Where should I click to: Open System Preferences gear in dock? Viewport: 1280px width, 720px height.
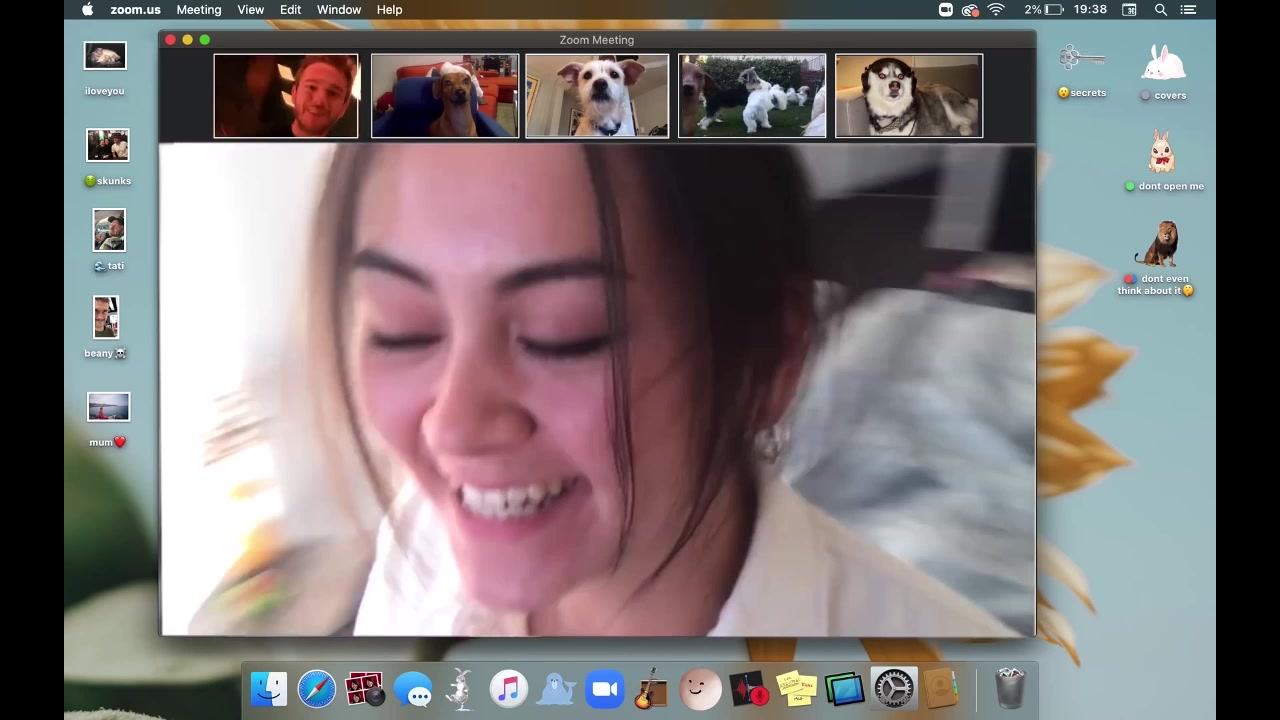tap(893, 690)
